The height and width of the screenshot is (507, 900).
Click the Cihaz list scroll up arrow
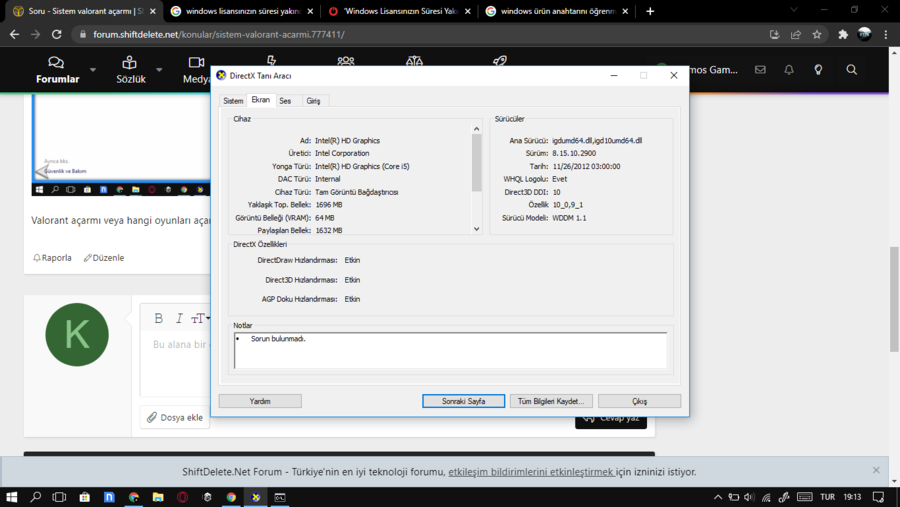coord(476,129)
